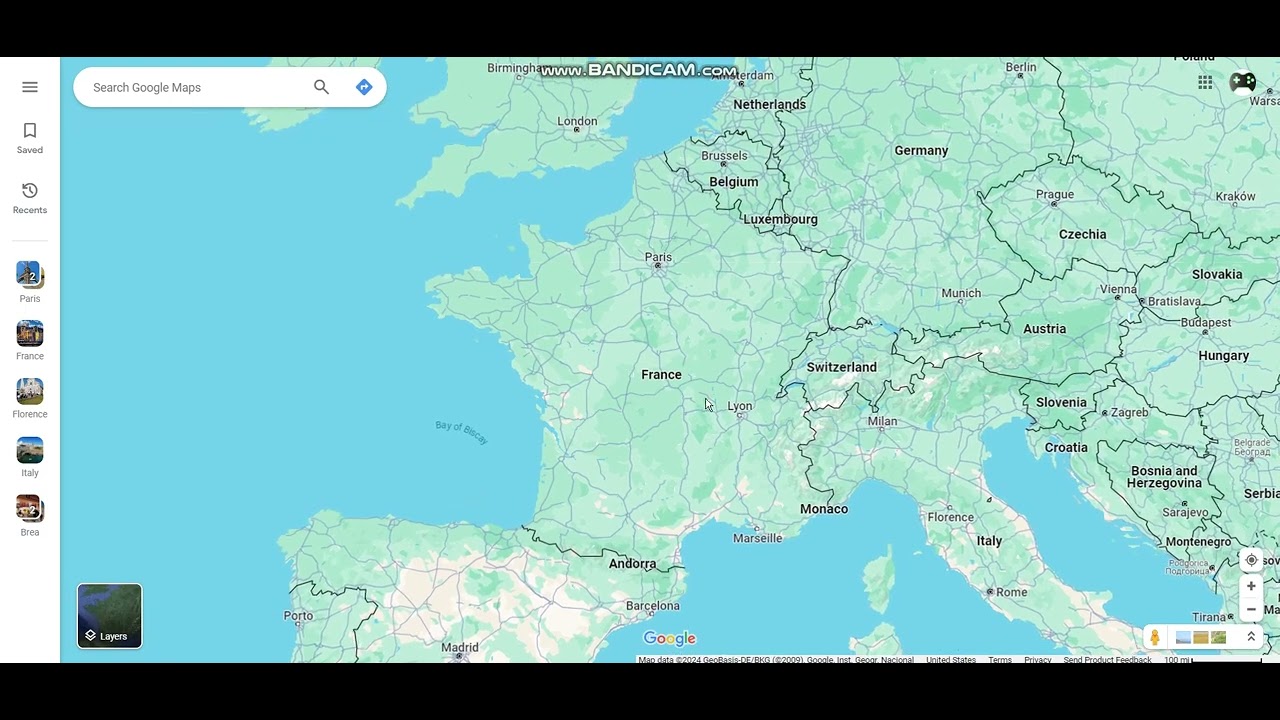Select the Monaco label on map

(824, 509)
